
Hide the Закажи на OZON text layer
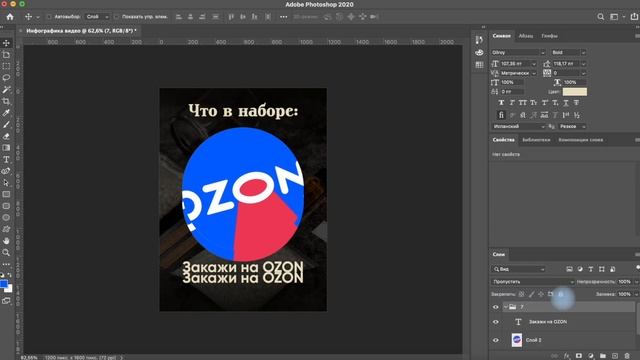496,322
